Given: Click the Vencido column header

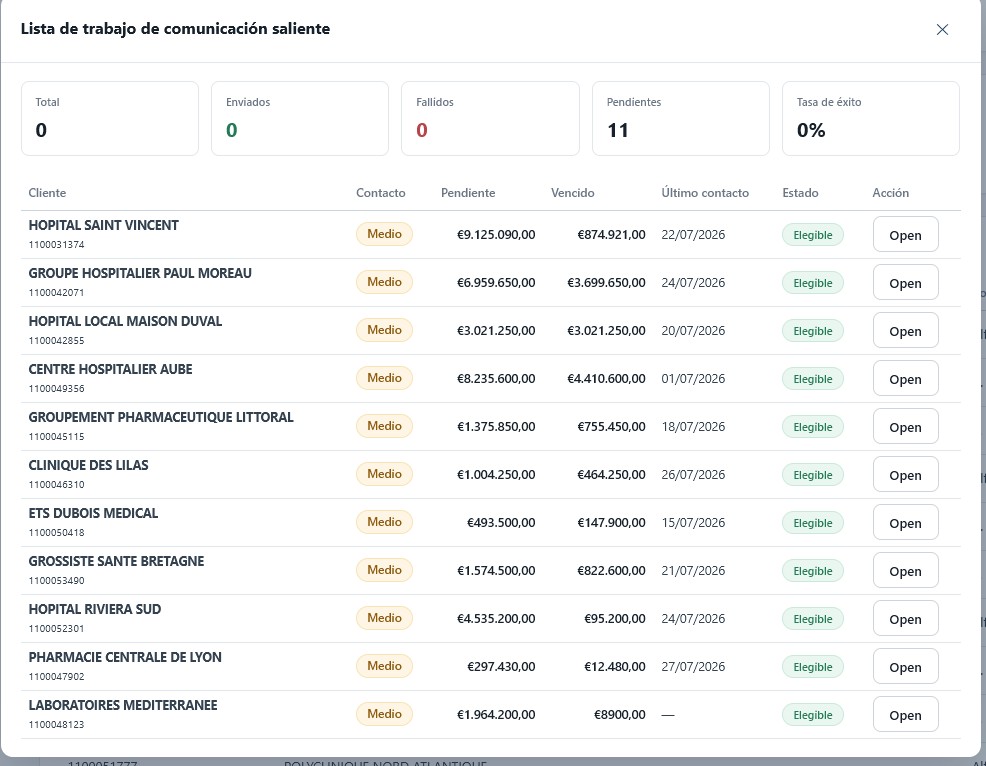Looking at the screenshot, I should 572,193.
